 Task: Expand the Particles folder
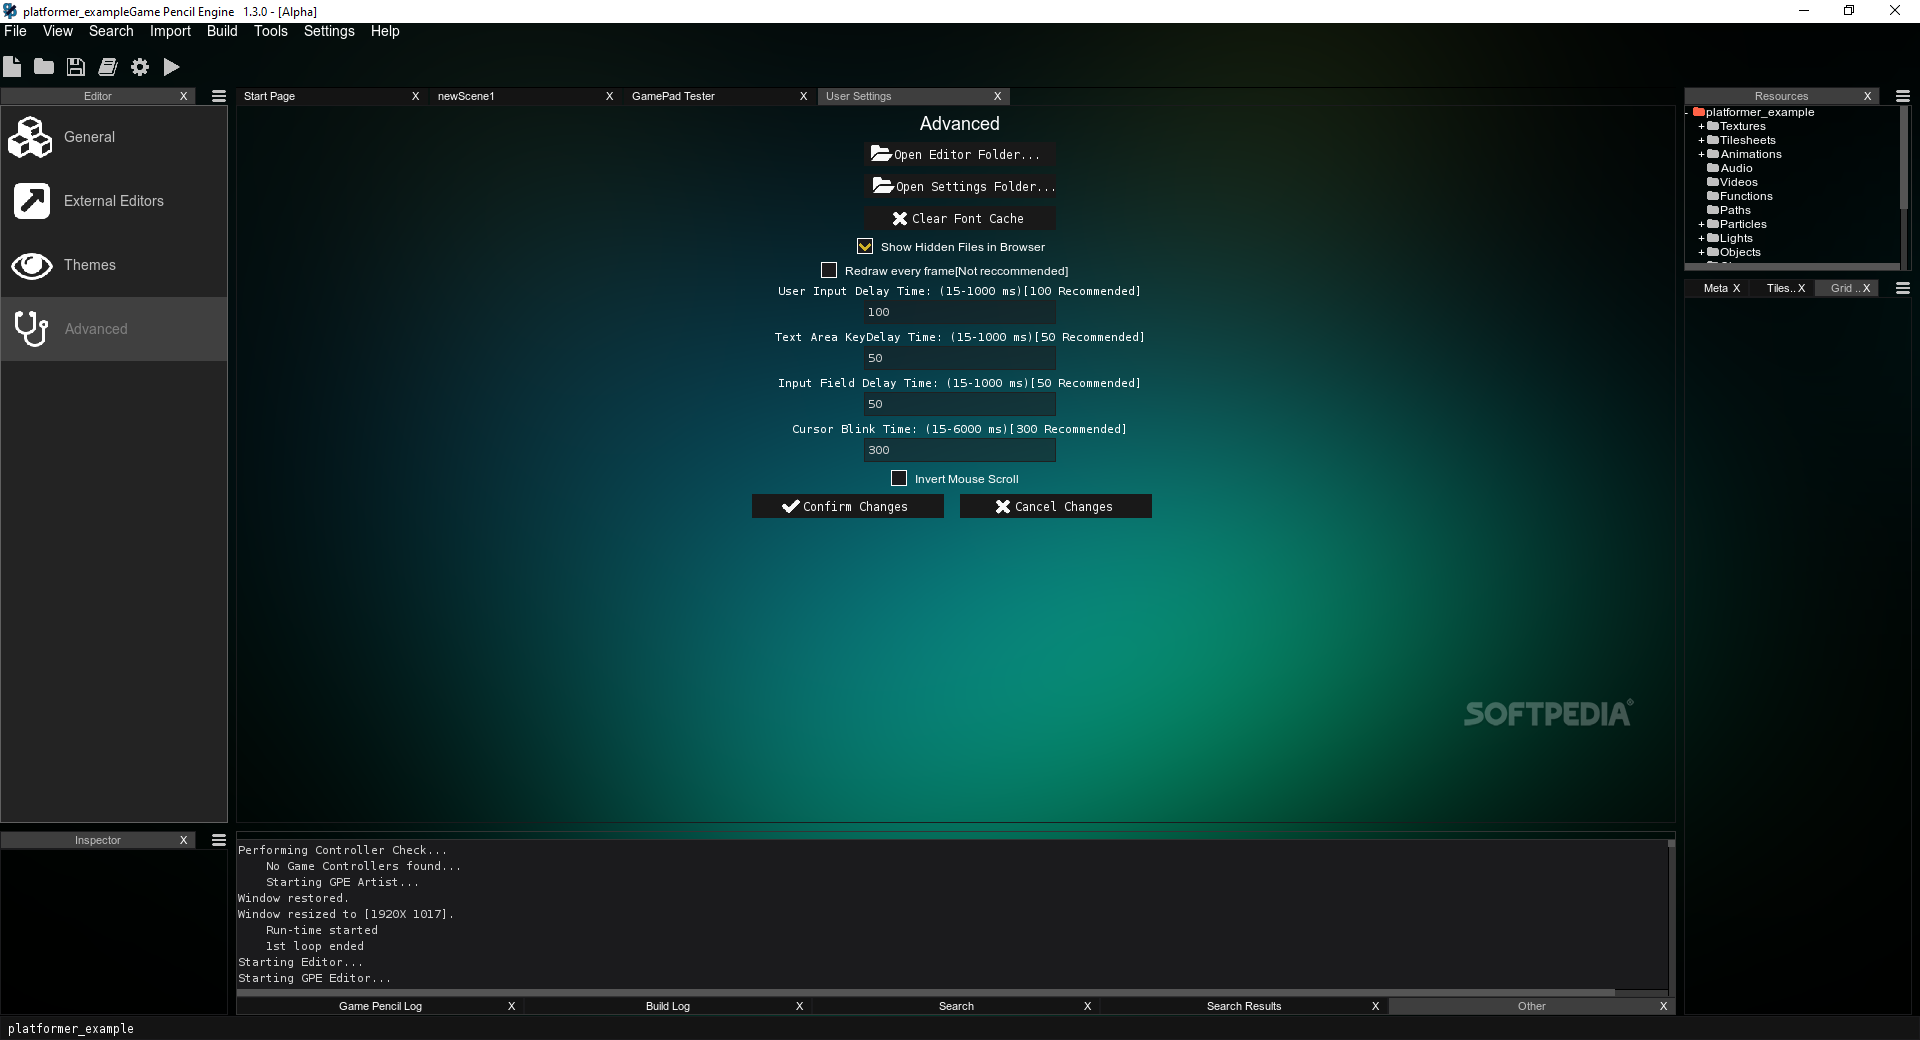(x=1701, y=225)
